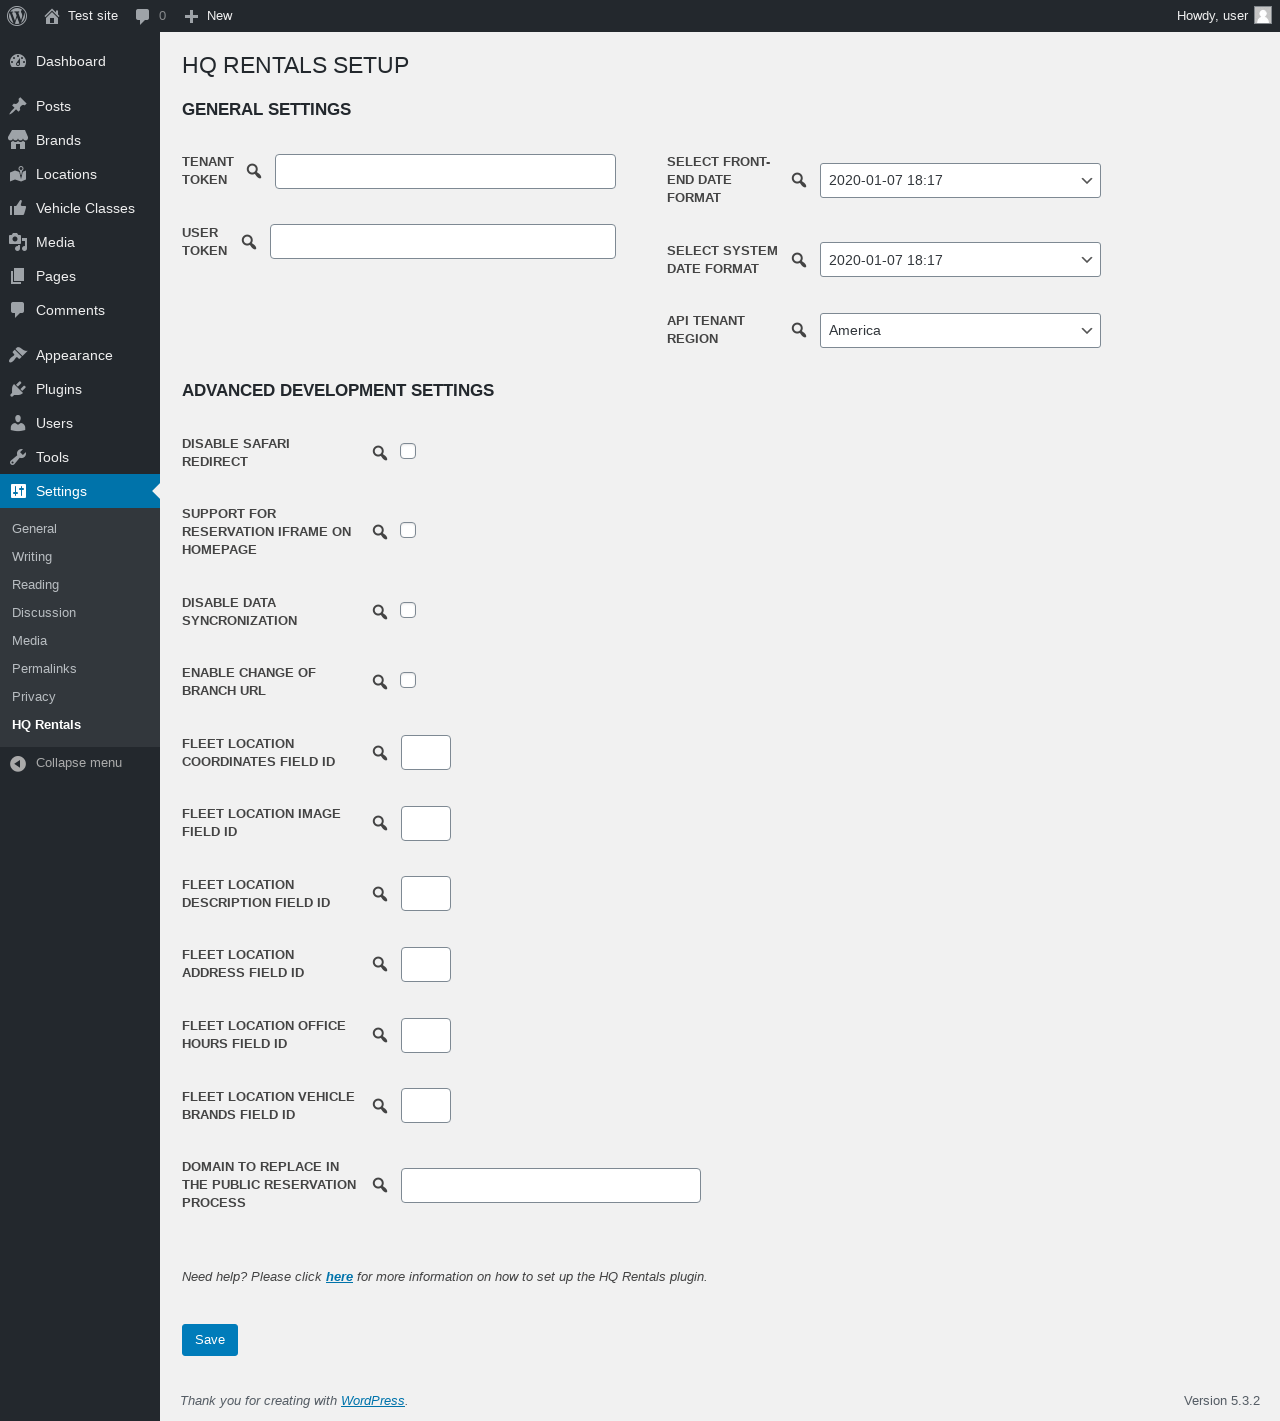This screenshot has width=1280, height=1421.
Task: Expand the Select System Date Format dropdown
Action: [960, 260]
